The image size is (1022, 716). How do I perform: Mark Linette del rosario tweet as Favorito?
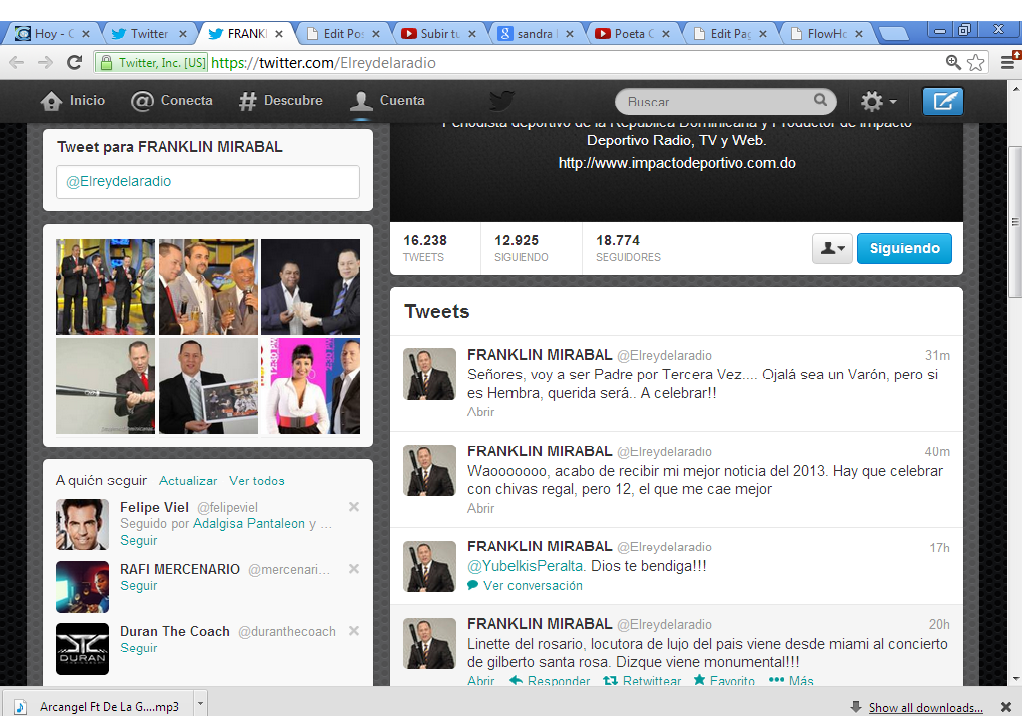click(x=724, y=680)
